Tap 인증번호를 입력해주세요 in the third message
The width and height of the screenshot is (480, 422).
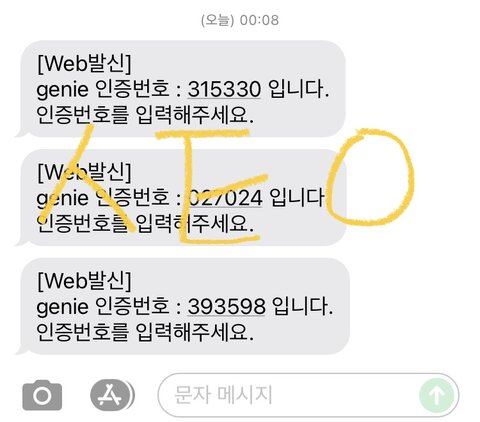[x=145, y=332]
